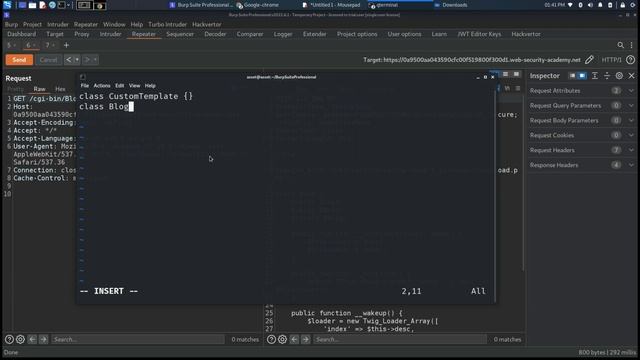
Task: Collapse all Inspector sections icon
Action: (x=607, y=76)
